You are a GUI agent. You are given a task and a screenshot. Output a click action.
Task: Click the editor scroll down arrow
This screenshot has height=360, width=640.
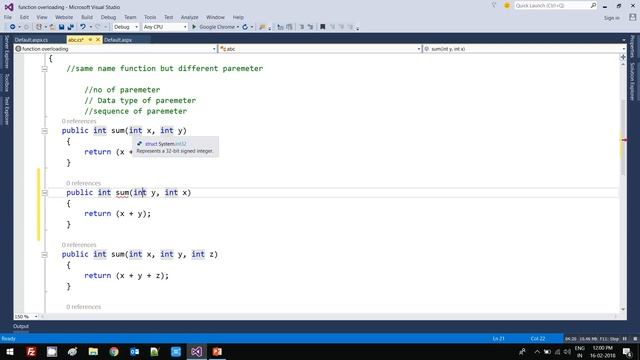pyautogui.click(x=623, y=309)
